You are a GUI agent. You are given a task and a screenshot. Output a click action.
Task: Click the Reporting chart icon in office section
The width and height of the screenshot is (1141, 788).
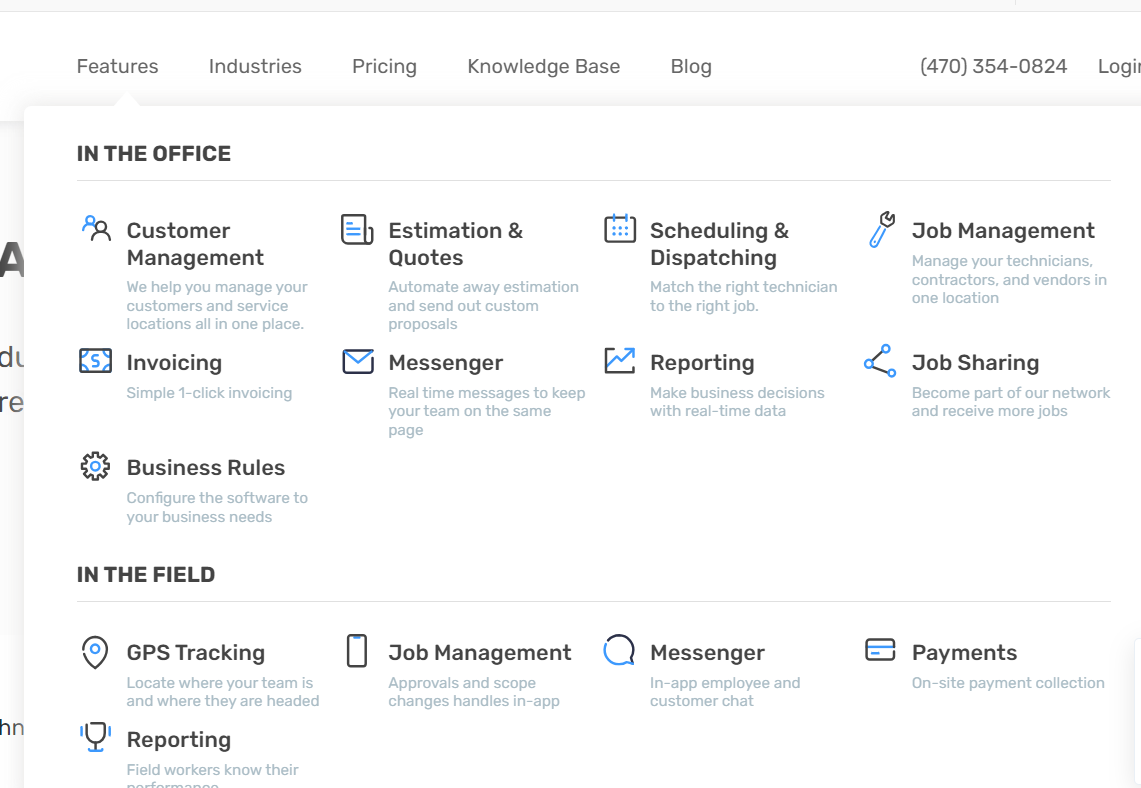(620, 361)
